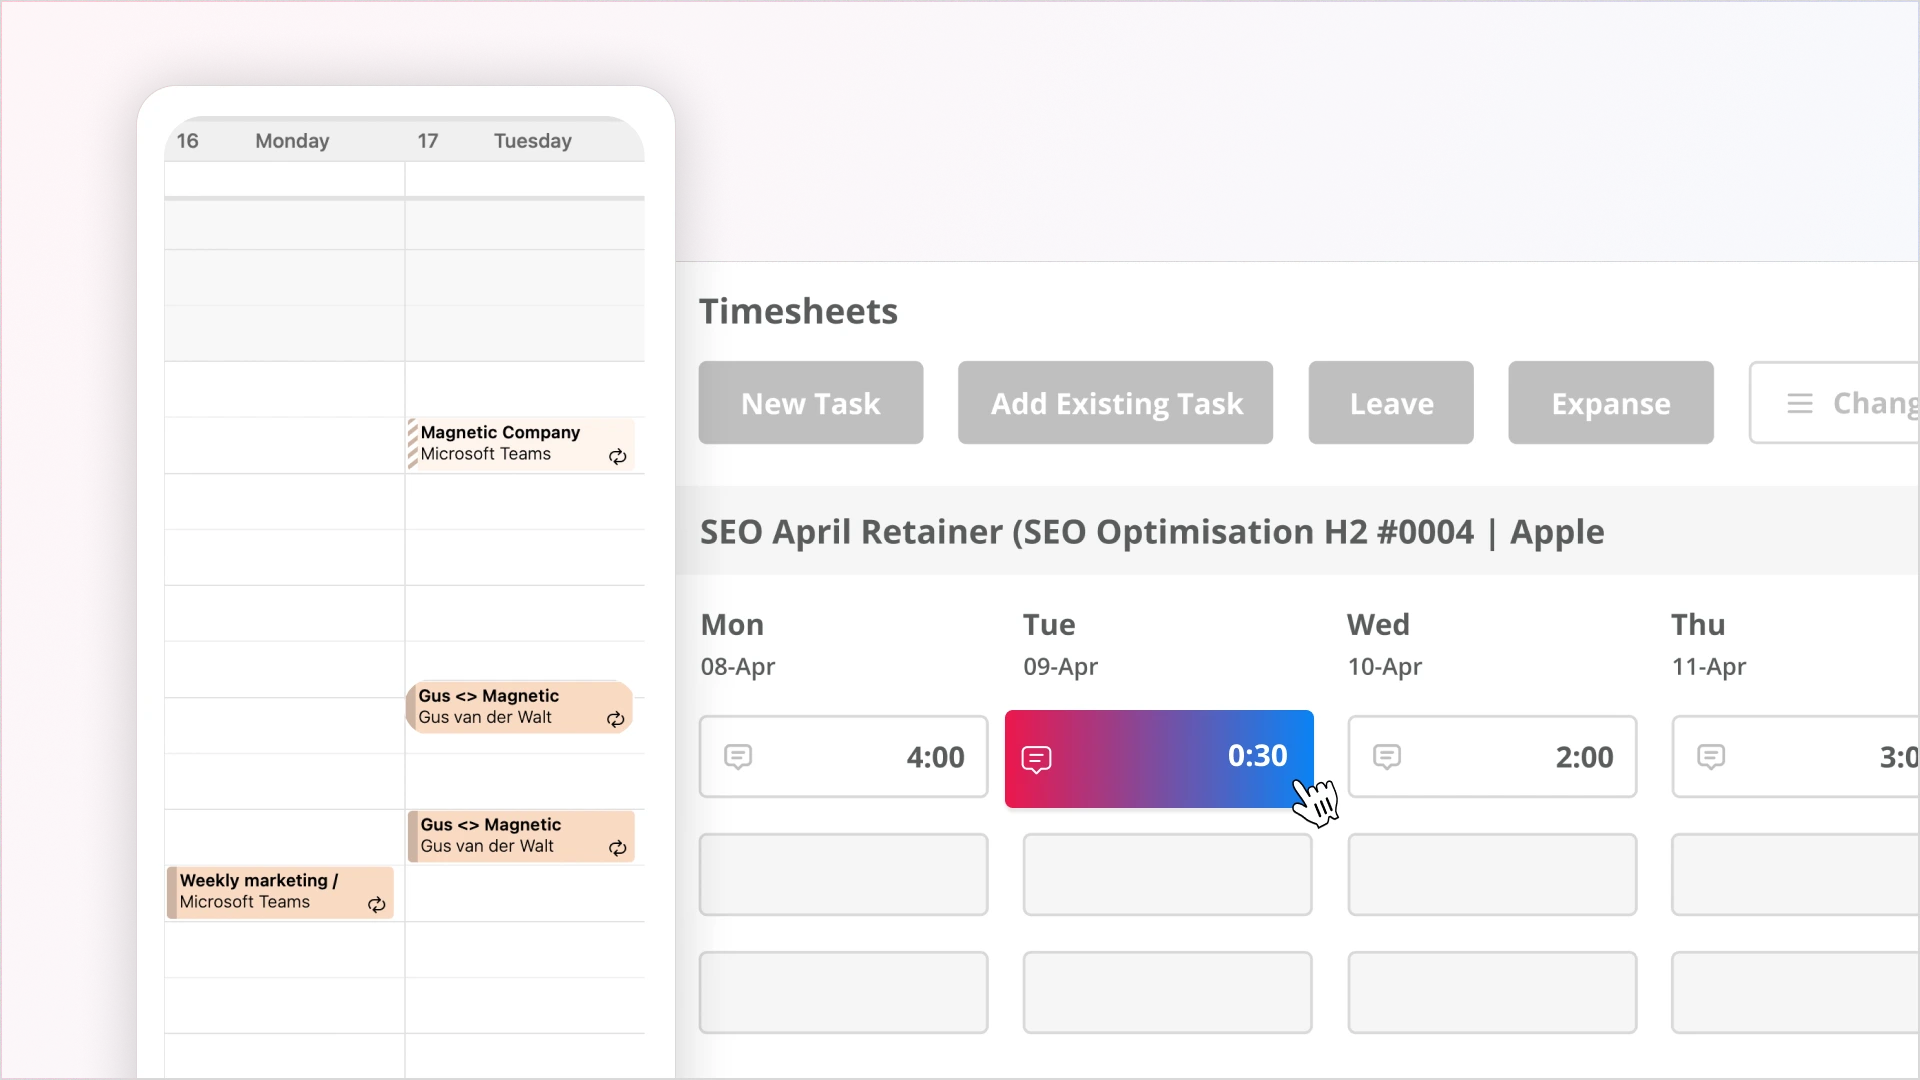Click the repeat icon on Weekly marketing event
The width and height of the screenshot is (1920, 1080).
coord(376,905)
